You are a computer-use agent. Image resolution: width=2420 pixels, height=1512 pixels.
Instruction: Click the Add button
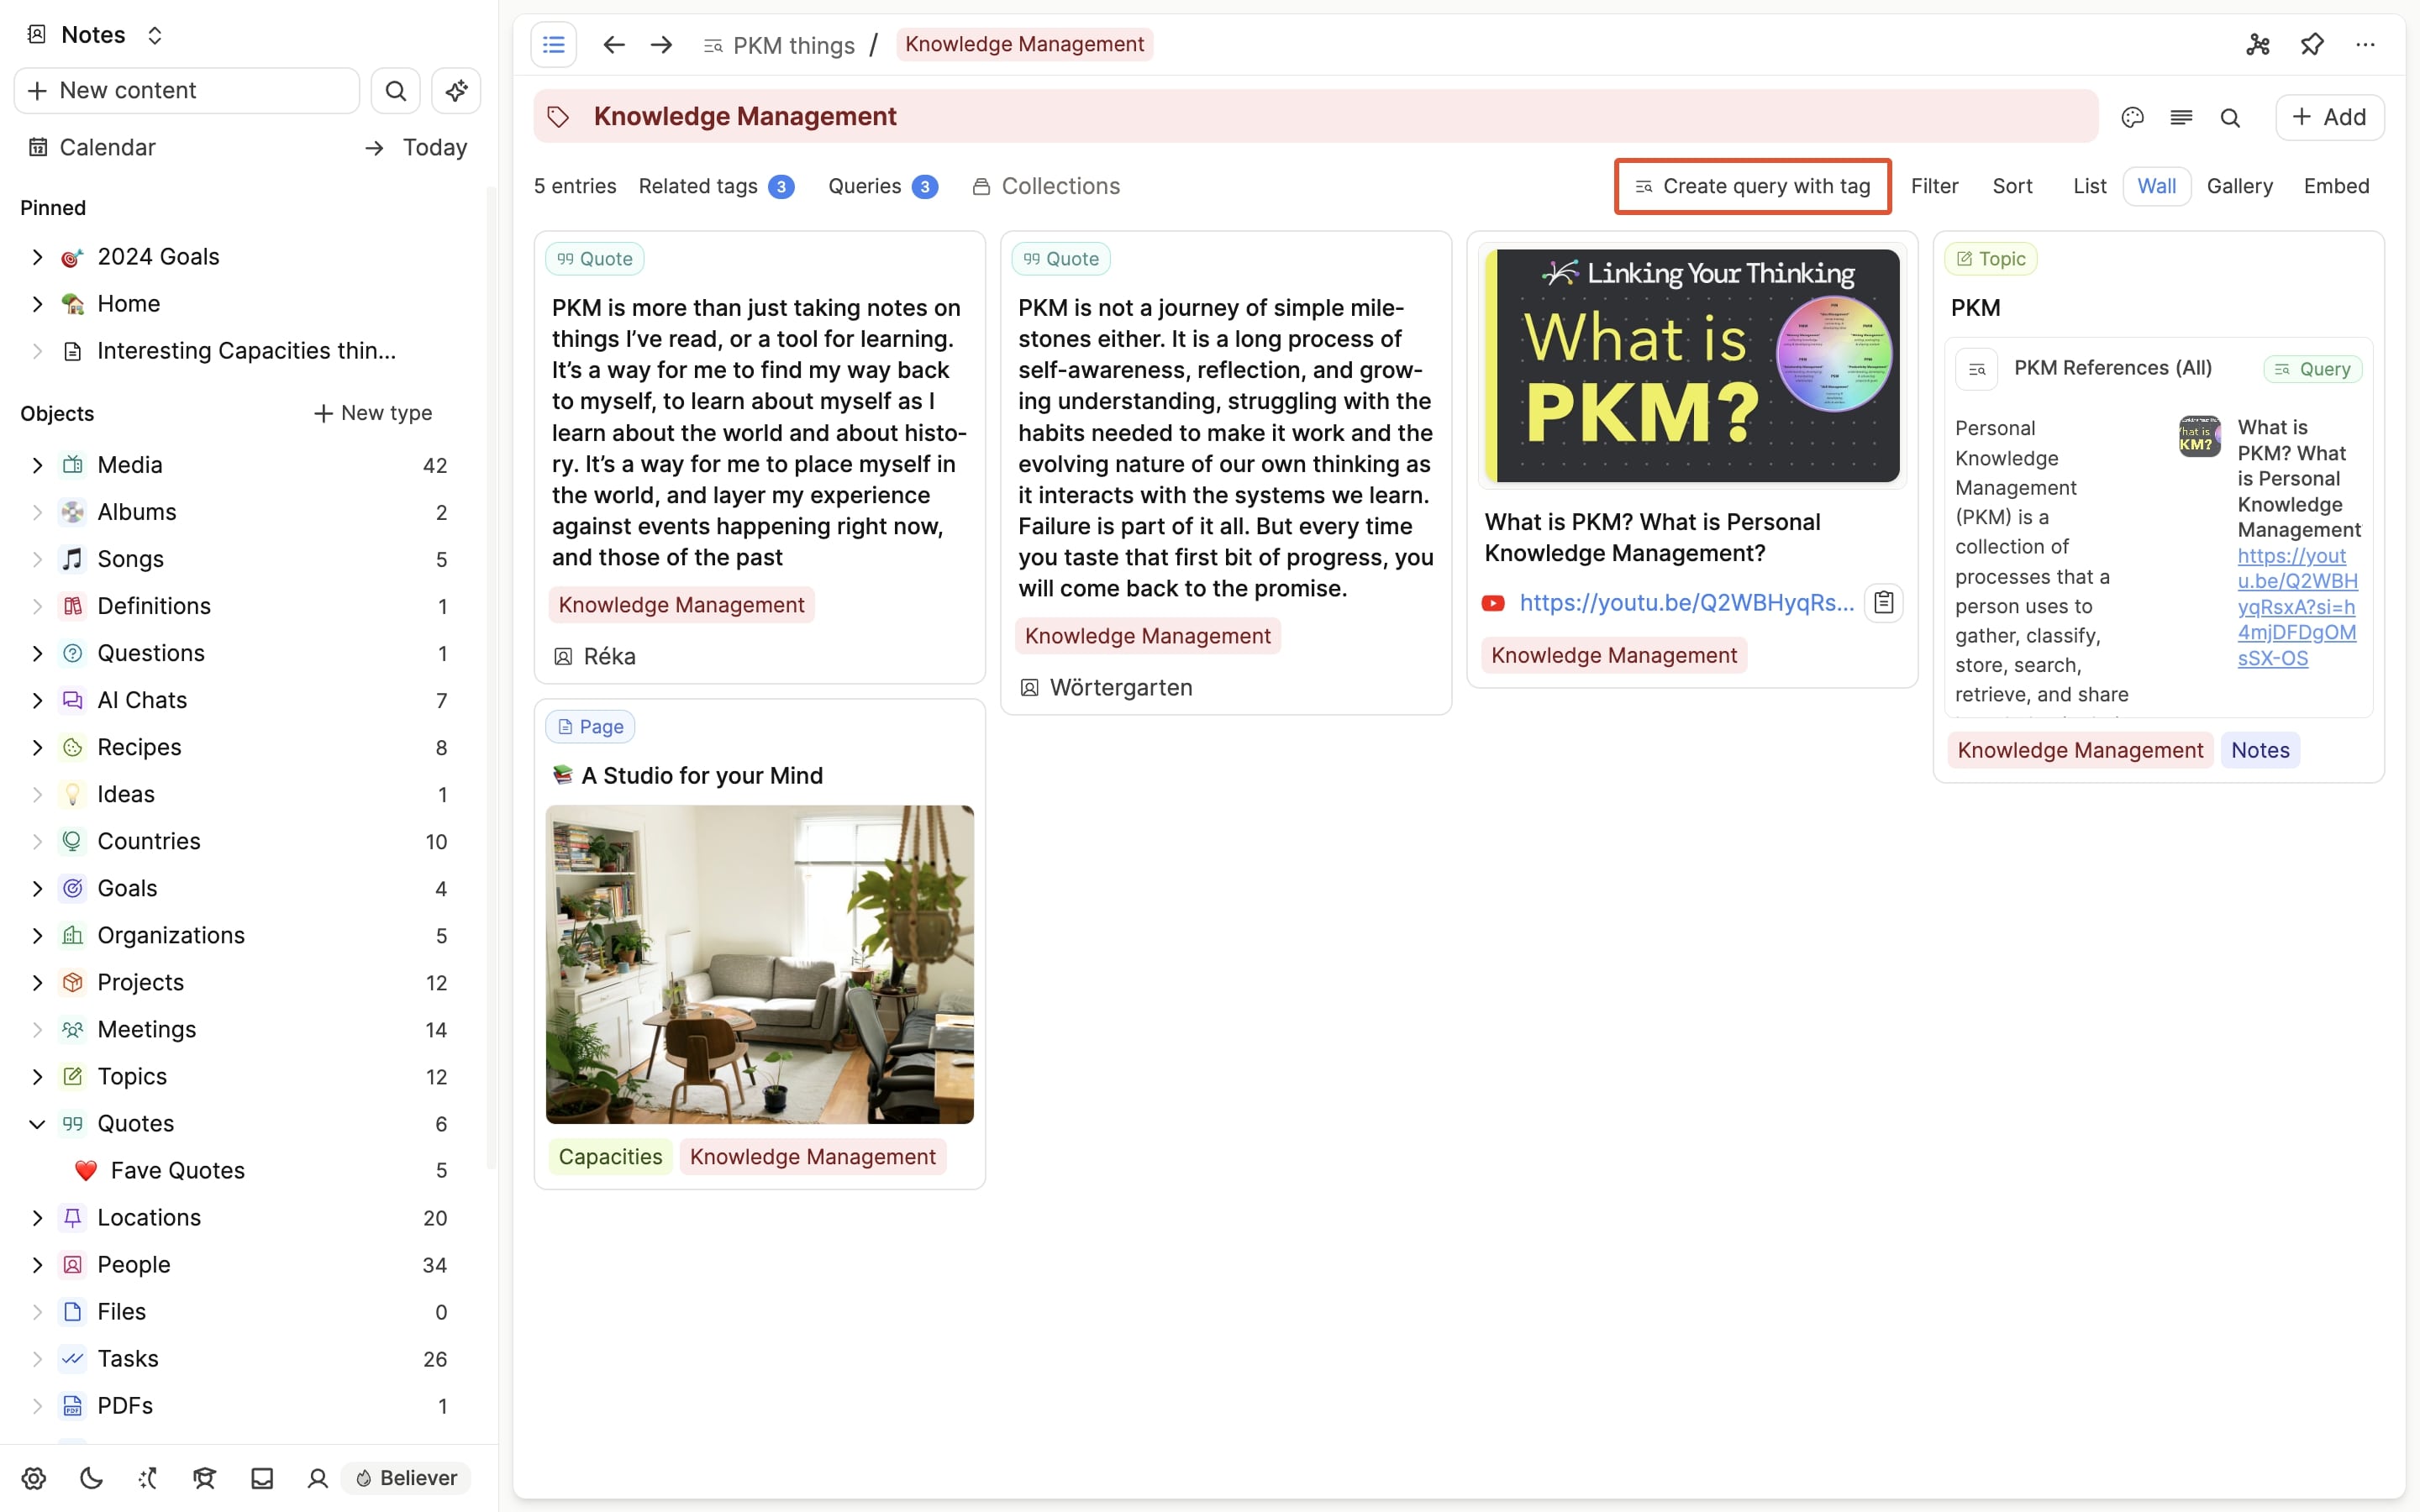[x=2329, y=118]
